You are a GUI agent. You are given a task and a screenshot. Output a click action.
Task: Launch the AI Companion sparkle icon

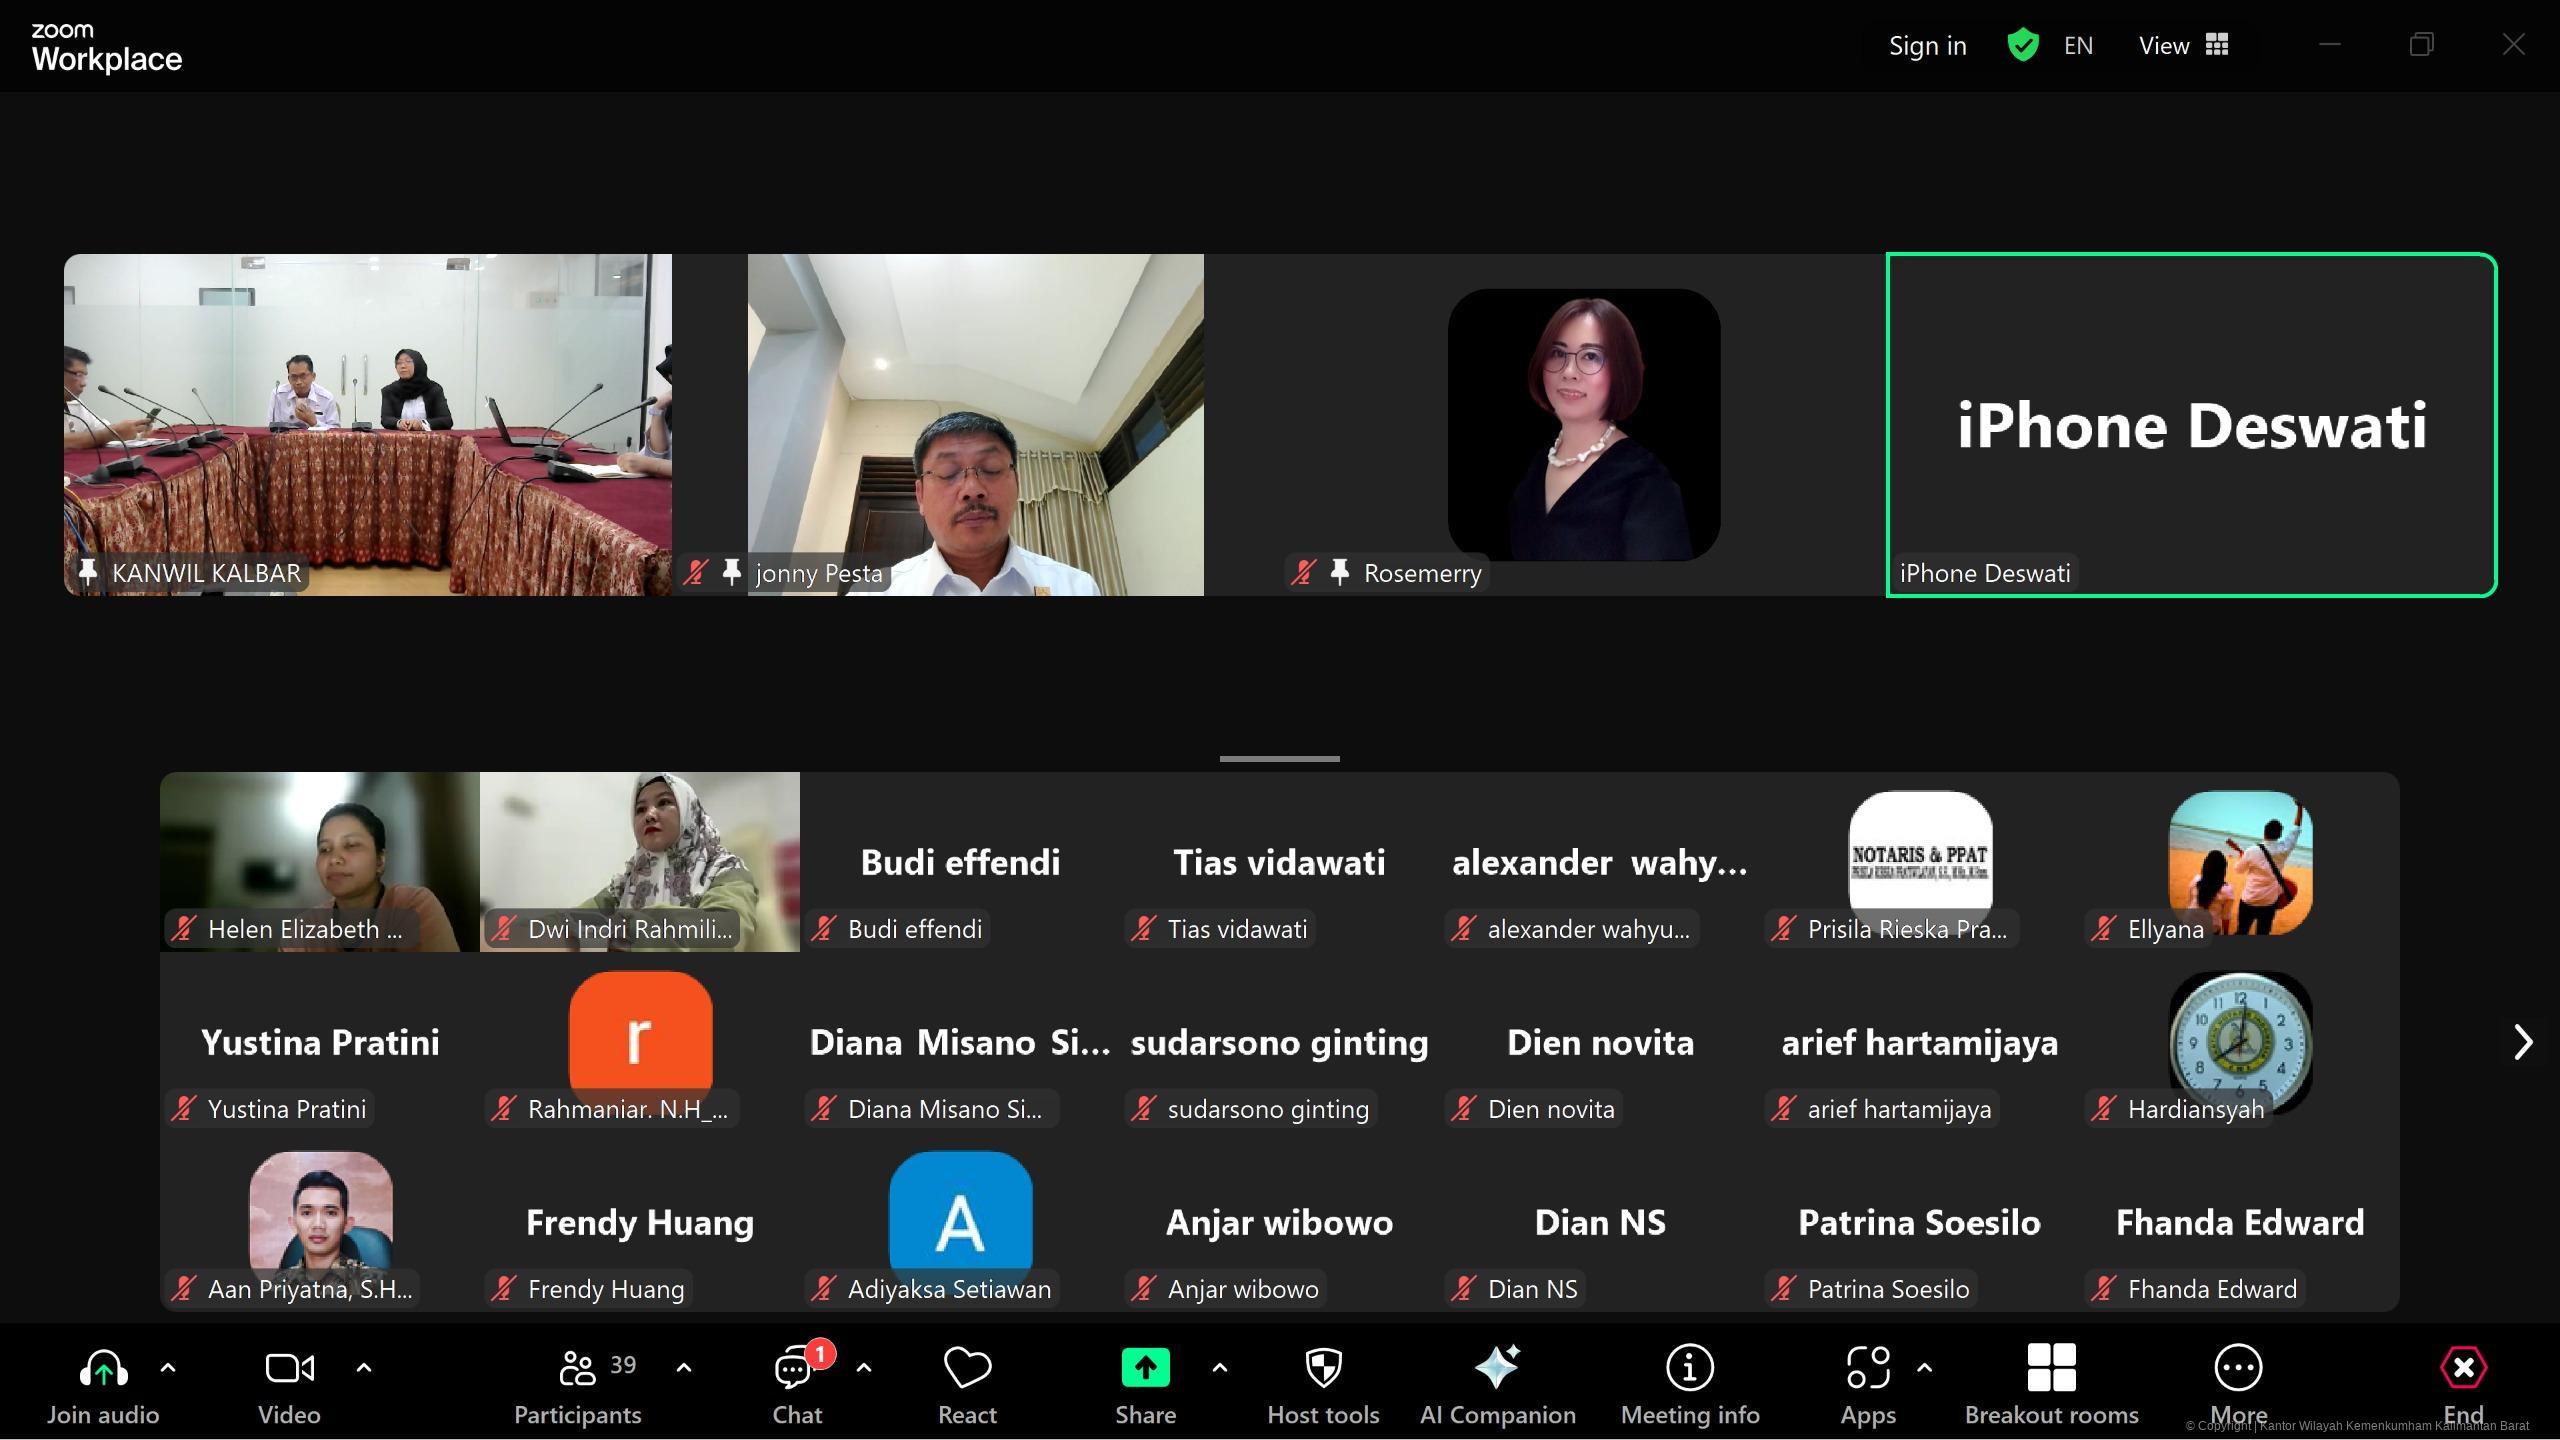point(1497,1367)
